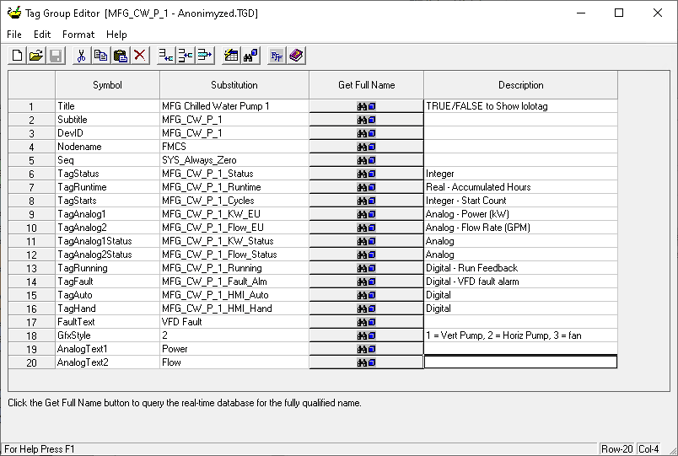Click the row icon with right-pointing arrow

click(x=205, y=56)
